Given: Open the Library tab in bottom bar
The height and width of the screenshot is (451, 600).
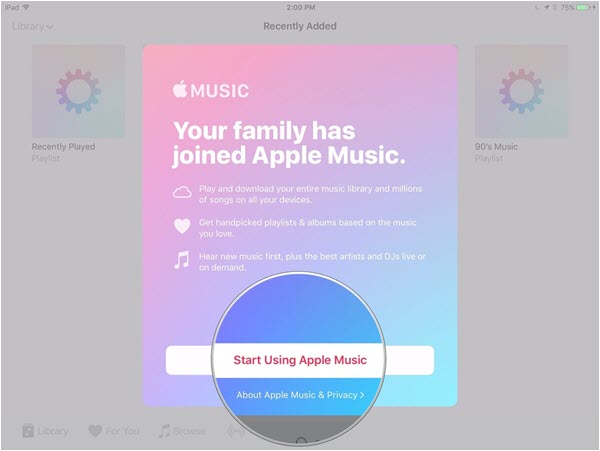Looking at the screenshot, I should (x=45, y=431).
